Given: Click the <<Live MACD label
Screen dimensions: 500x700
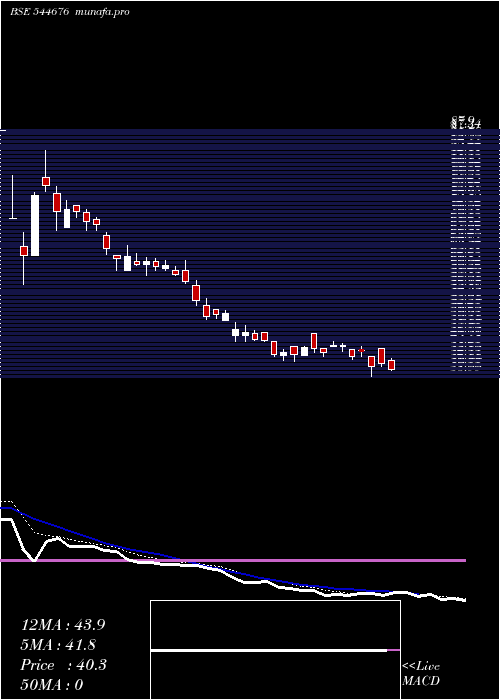Looking at the screenshot, I should point(421,673).
